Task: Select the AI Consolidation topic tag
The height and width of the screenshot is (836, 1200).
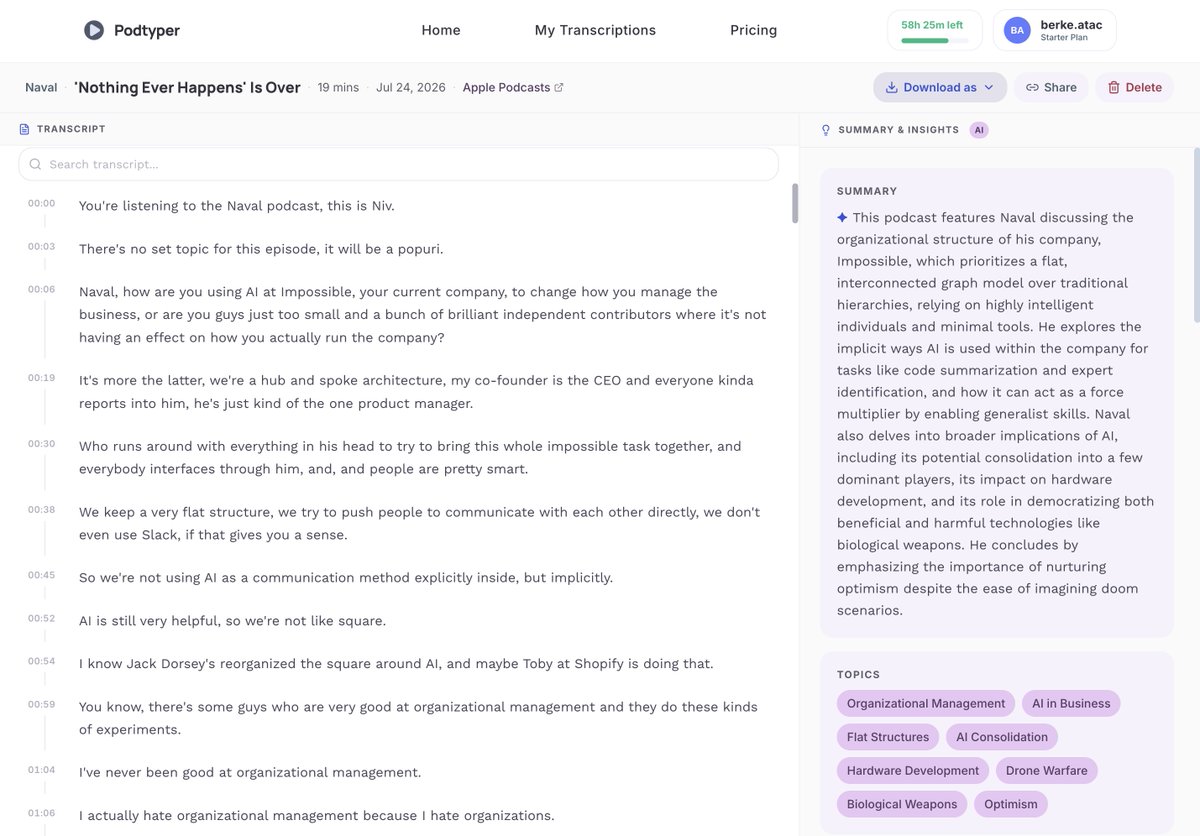Action: [x=1002, y=737]
